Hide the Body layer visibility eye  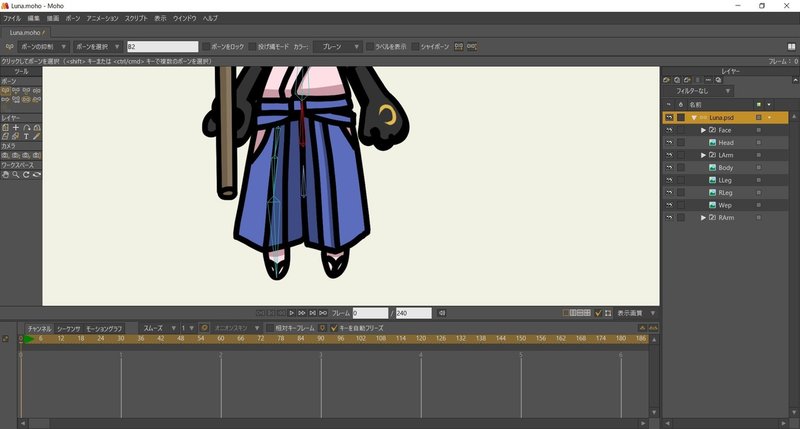coord(669,168)
